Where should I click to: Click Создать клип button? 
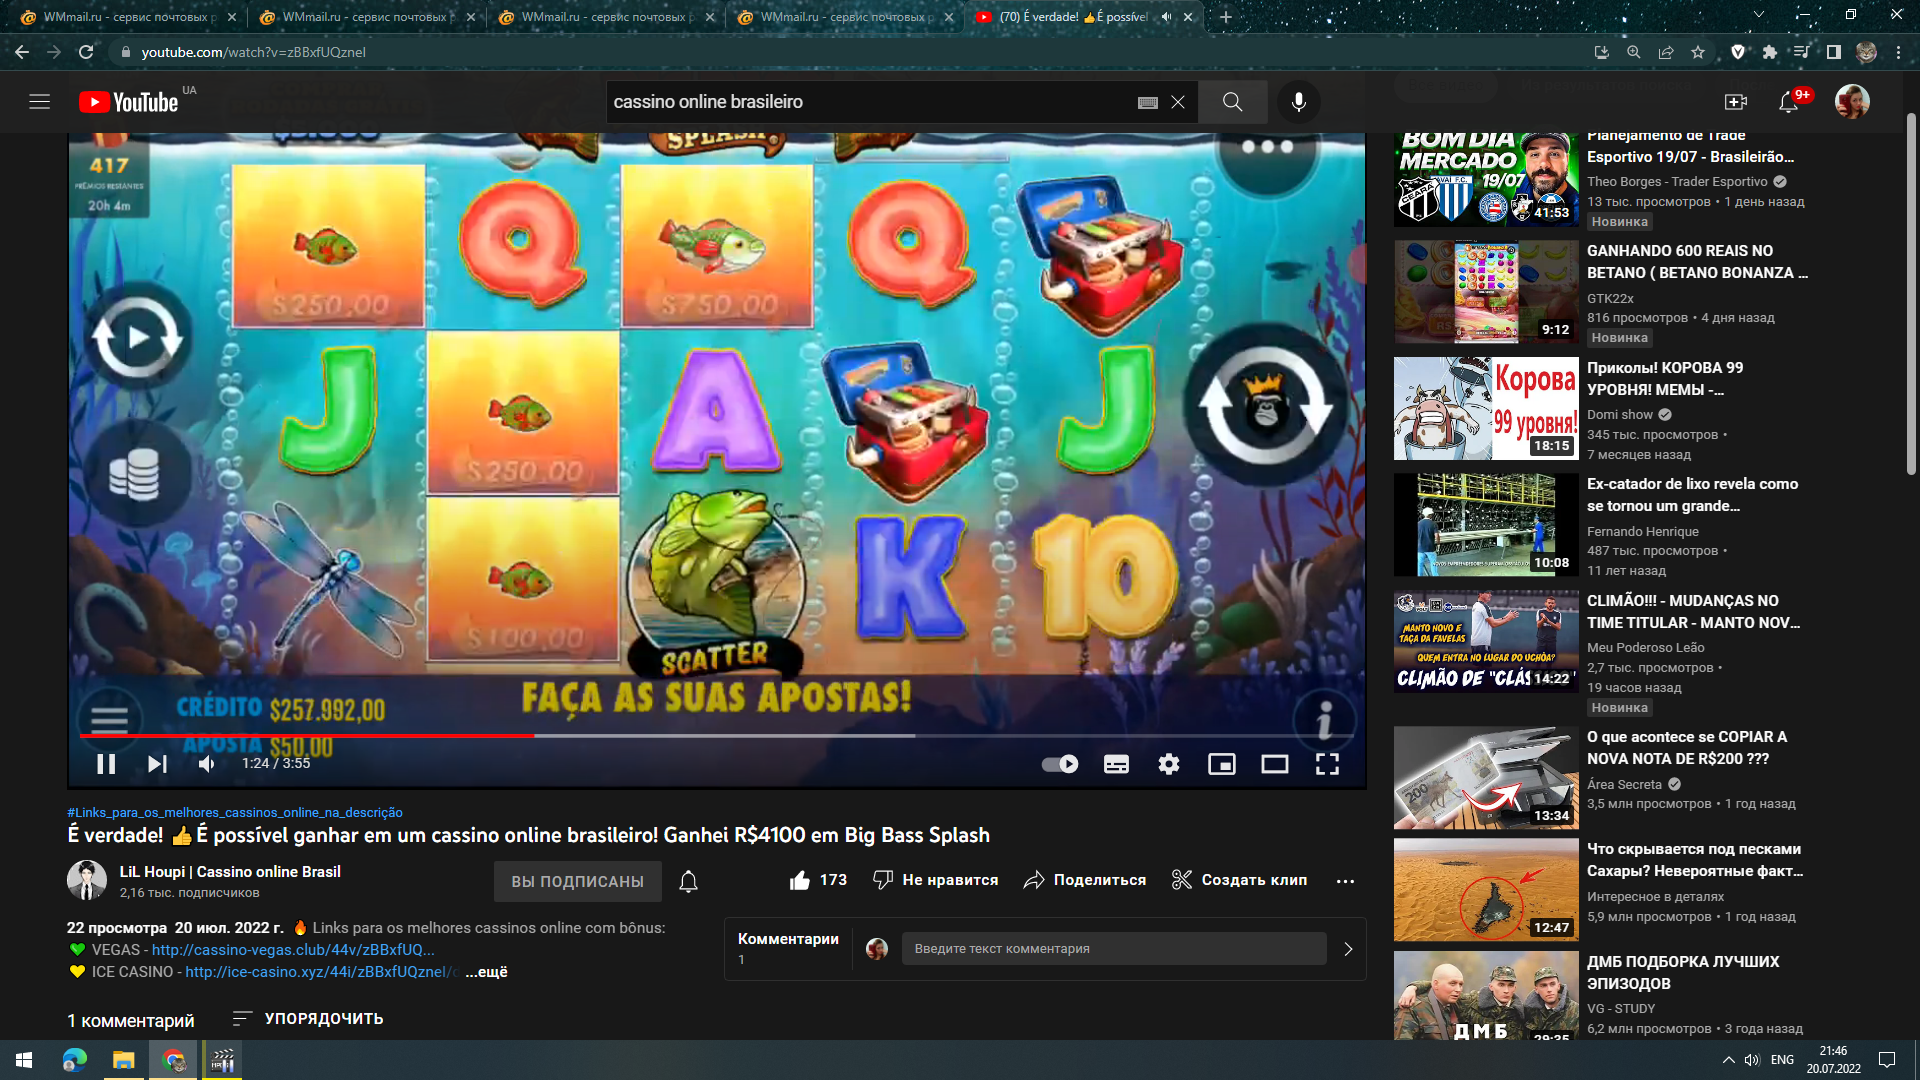[1240, 880]
